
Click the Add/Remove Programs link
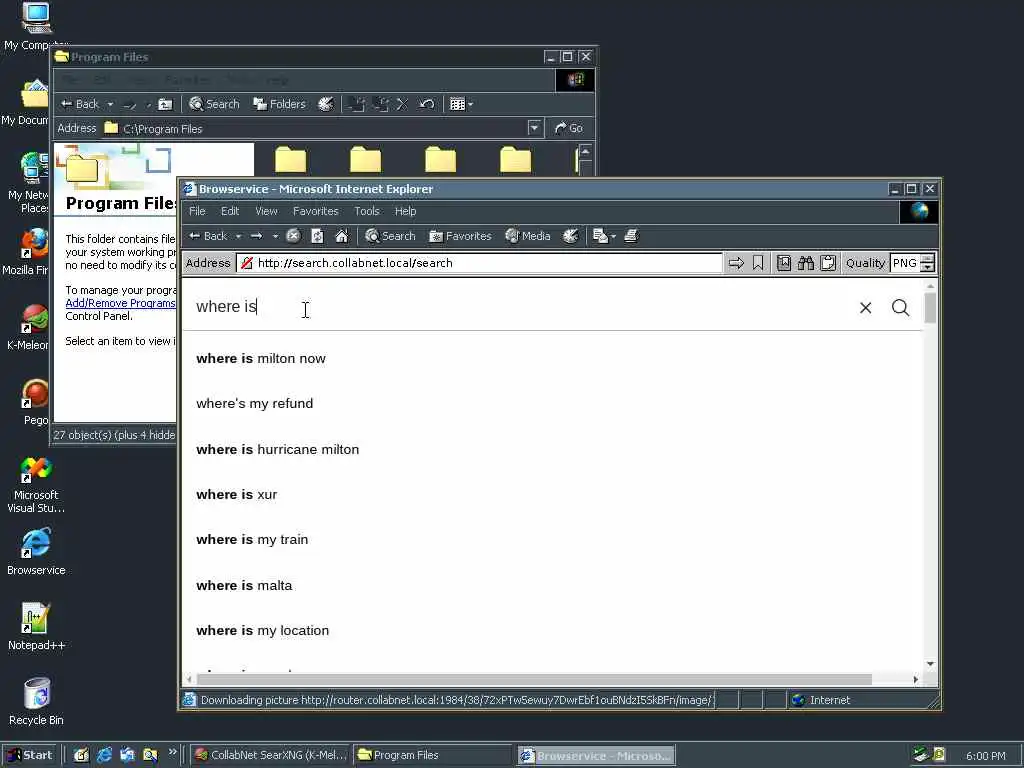pos(120,303)
